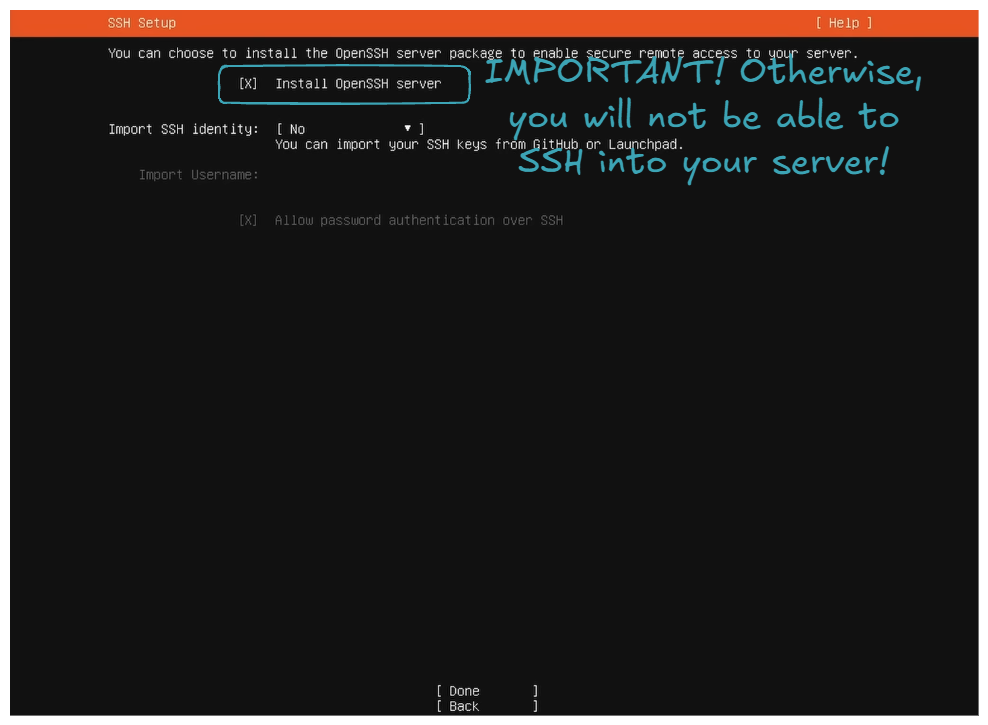Screen dimensions: 988x725
Task: Click the 'Allow password authentication over SSH' label
Action: click(418, 220)
